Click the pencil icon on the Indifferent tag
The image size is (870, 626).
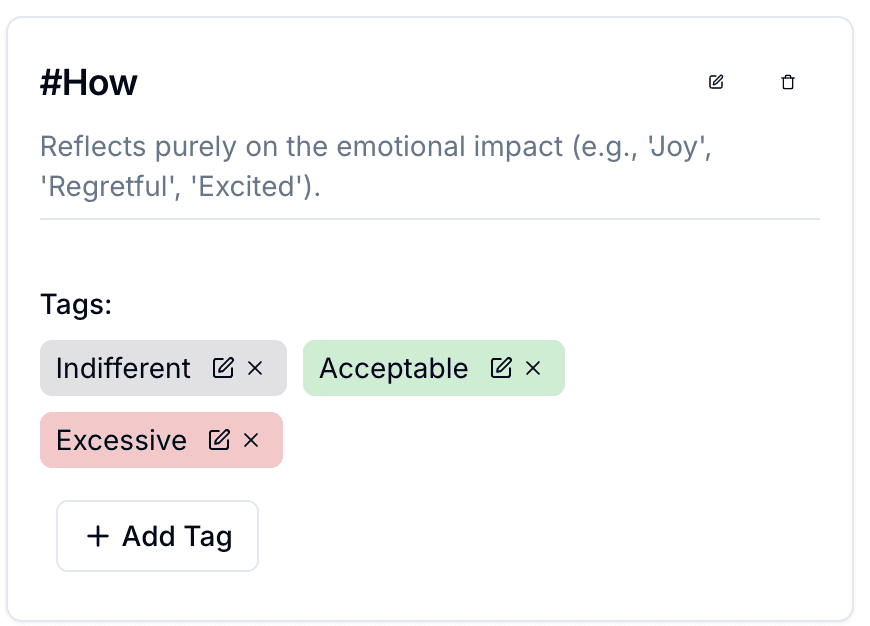(x=221, y=368)
